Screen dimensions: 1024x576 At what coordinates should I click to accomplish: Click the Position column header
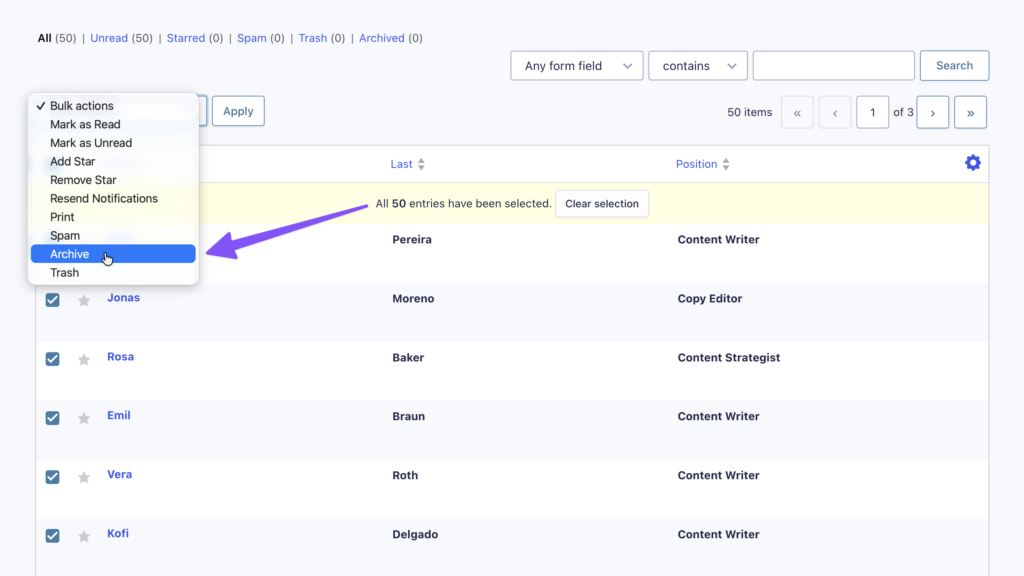696,165
